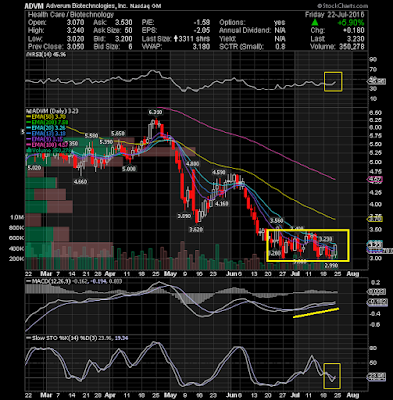Click the 3.560 price label
Screen dimensions: 393x400
[x=276, y=221]
